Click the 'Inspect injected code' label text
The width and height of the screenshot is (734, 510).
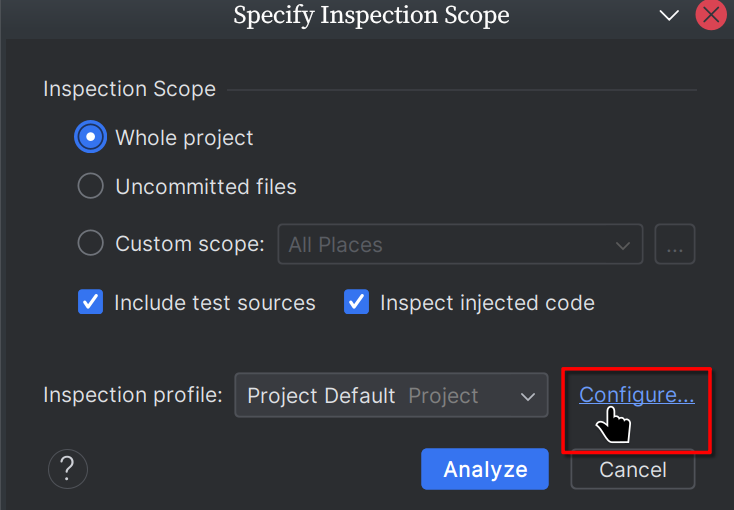pos(487,302)
